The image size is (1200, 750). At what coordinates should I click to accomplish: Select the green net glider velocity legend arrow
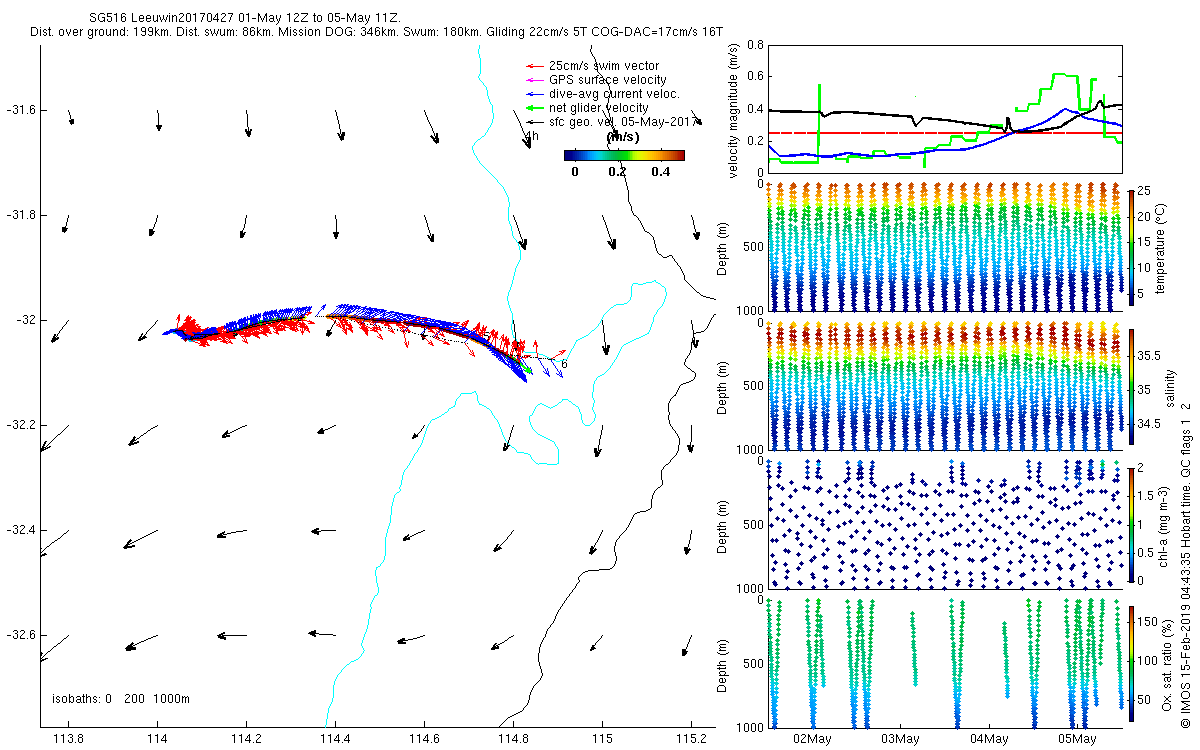point(534,108)
